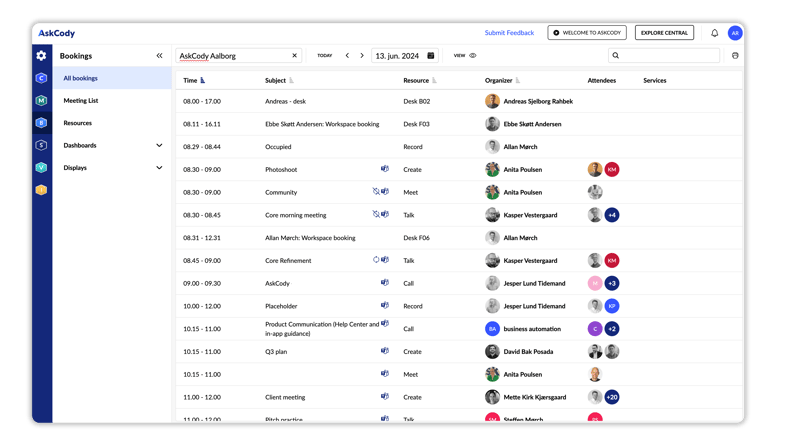
Task: Click the Teams icon on Photoshoot row
Action: tap(385, 169)
